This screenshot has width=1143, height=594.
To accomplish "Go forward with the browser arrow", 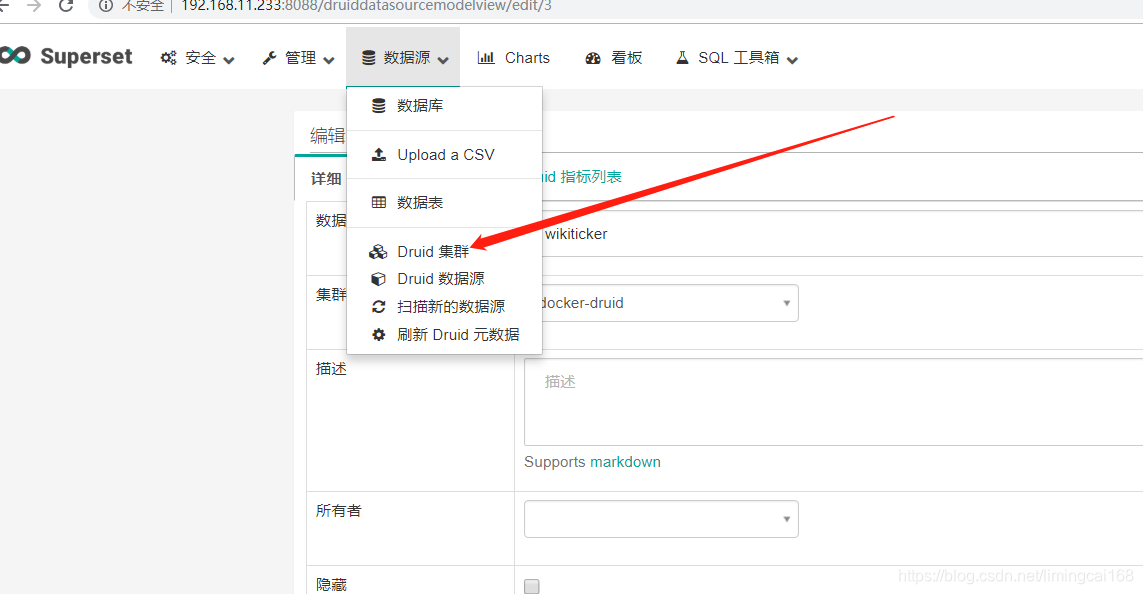I will pyautogui.click(x=34, y=6).
